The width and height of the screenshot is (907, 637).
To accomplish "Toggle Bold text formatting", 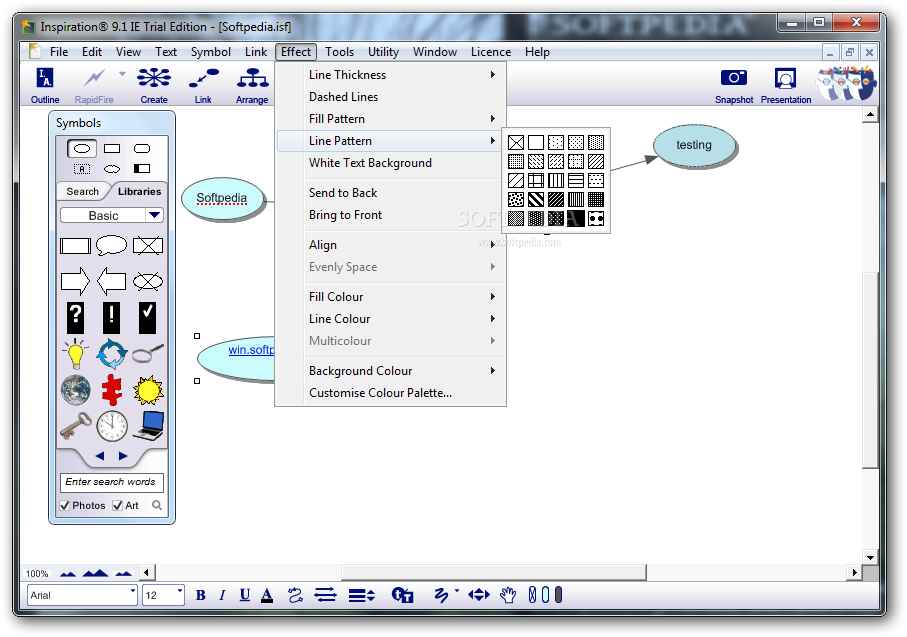I will point(201,595).
